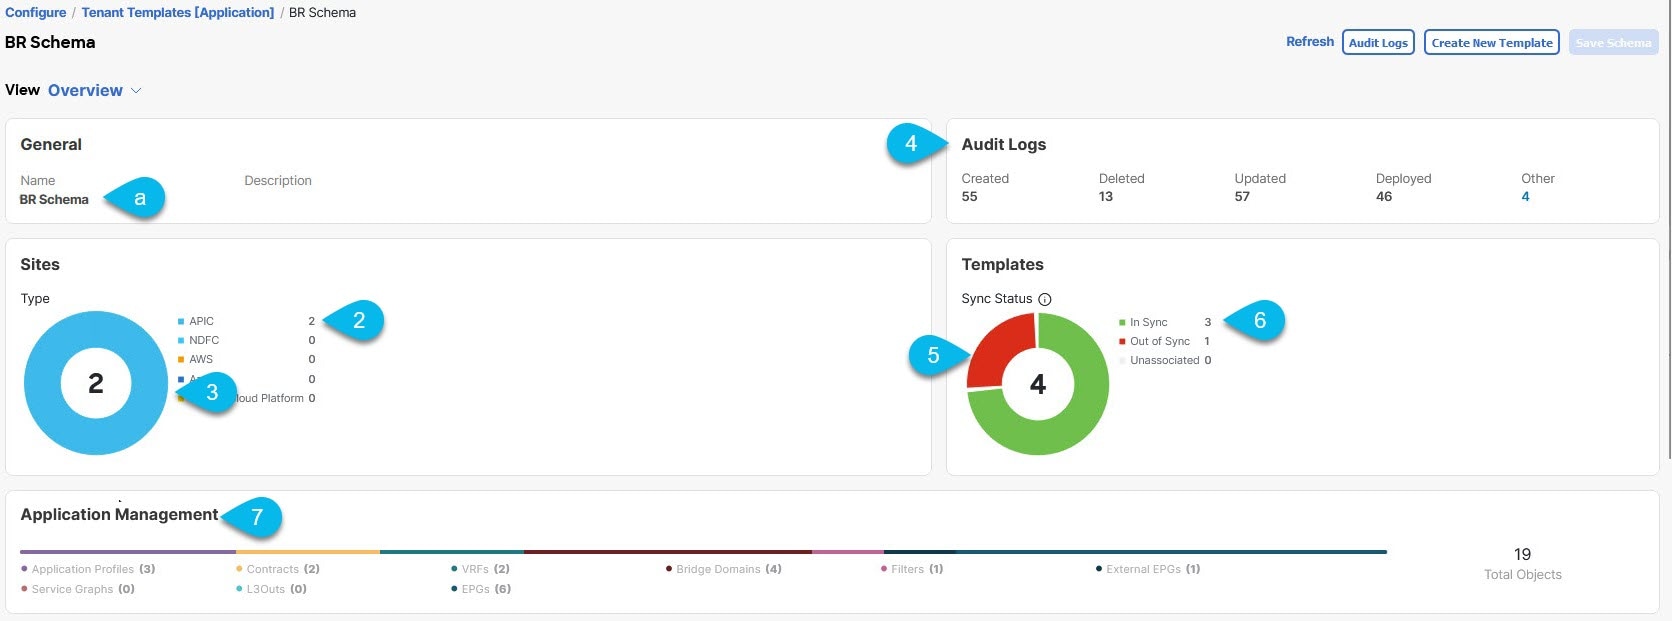
Task: Select the Unassociated legend label
Action: pyautogui.click(x=1164, y=361)
